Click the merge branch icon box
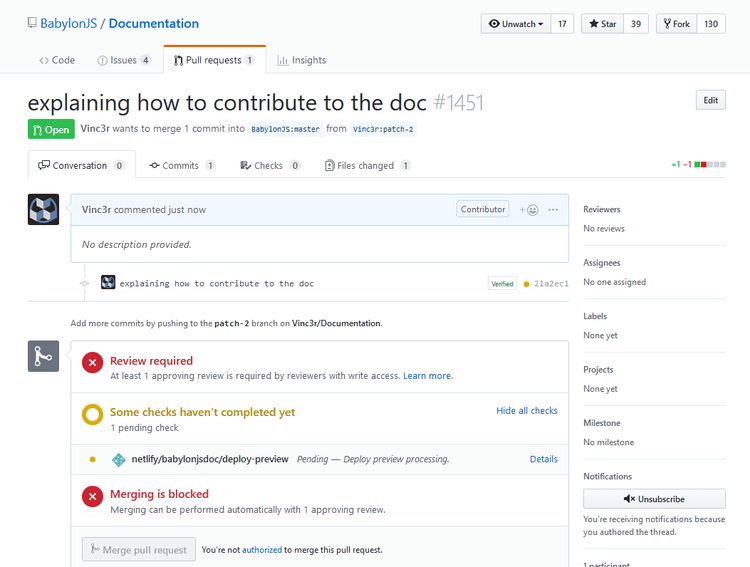 [44, 356]
